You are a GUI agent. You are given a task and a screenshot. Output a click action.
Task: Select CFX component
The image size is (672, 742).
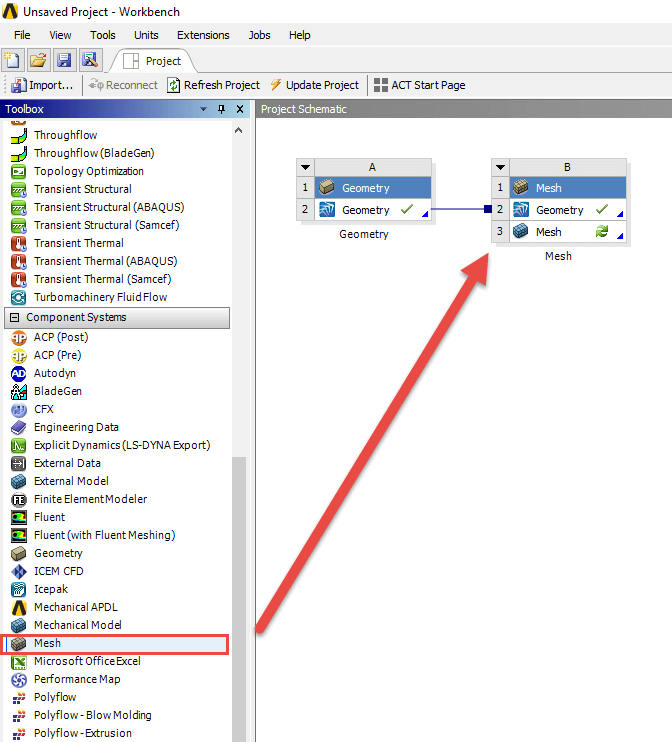click(44, 409)
